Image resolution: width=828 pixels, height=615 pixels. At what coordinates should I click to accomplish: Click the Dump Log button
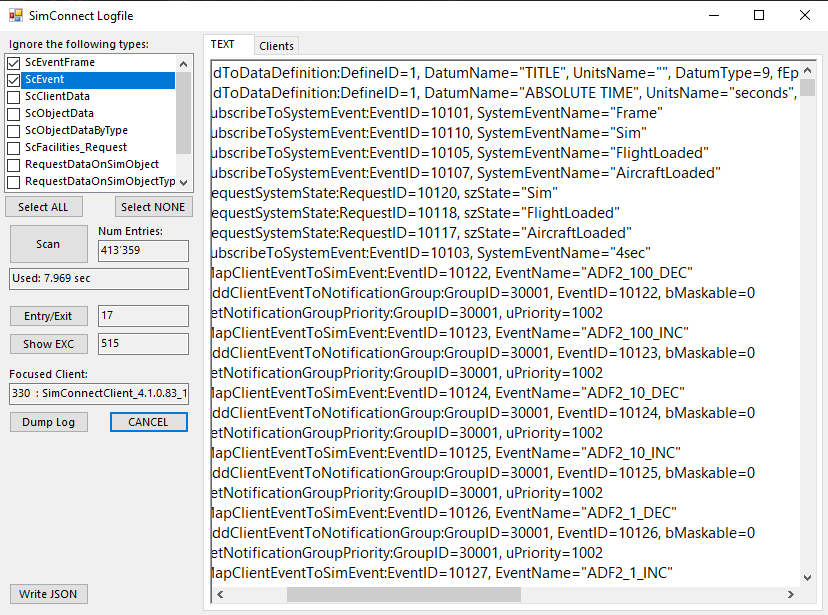click(x=48, y=422)
